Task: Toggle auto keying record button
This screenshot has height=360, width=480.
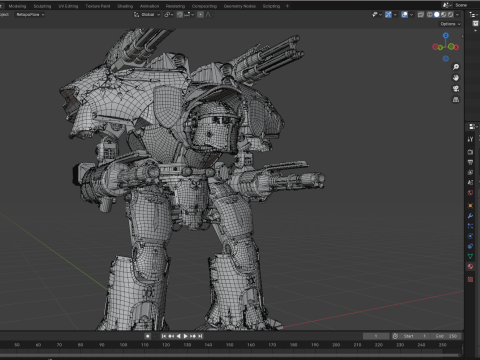Action: tap(148, 336)
